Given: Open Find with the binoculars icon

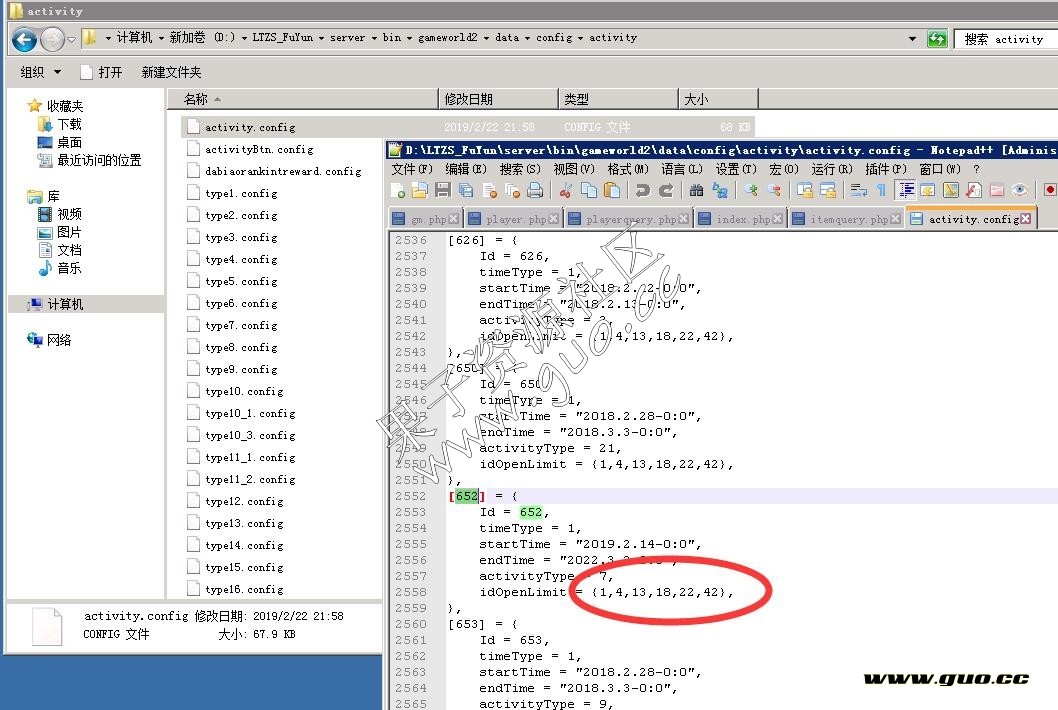Looking at the screenshot, I should [696, 191].
